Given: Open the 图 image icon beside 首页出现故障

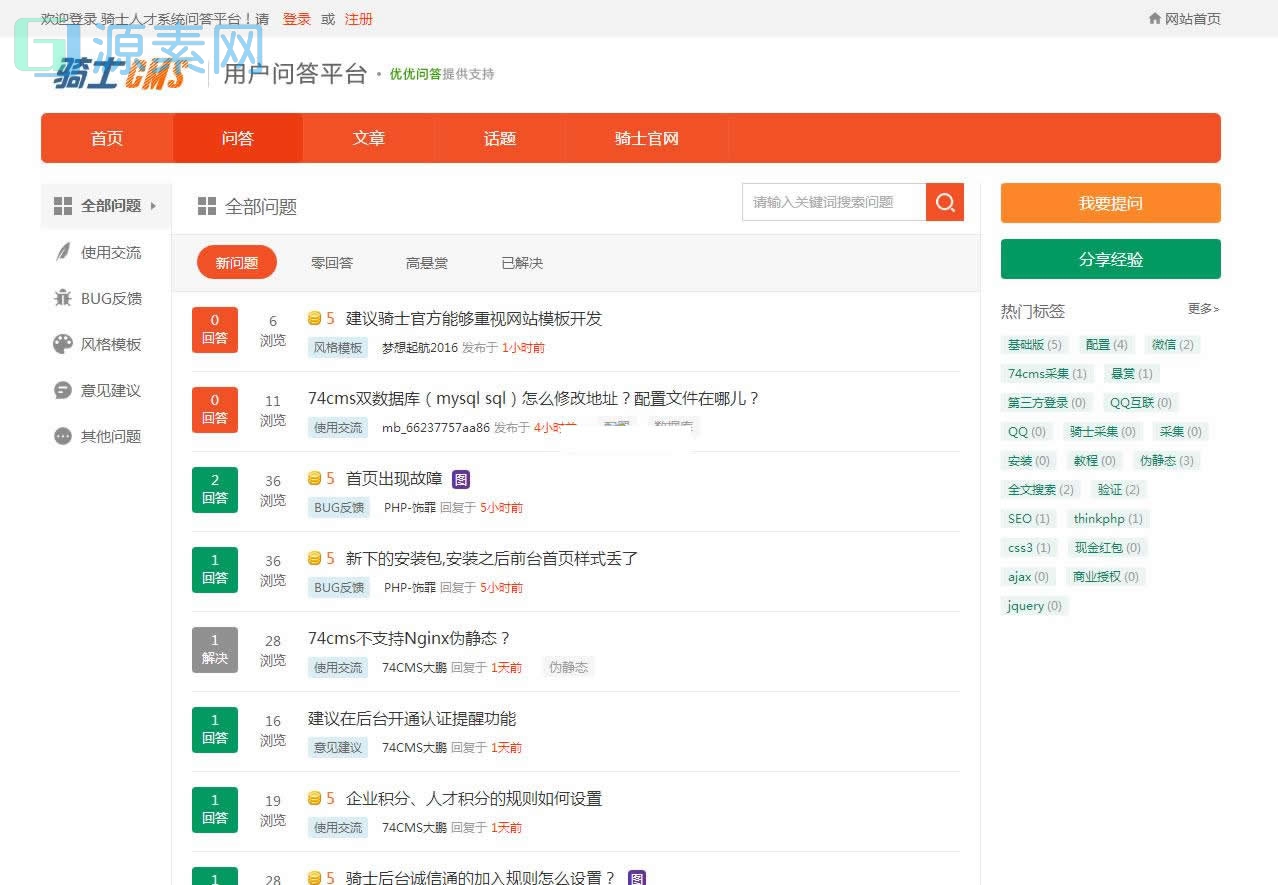Looking at the screenshot, I should (x=460, y=479).
